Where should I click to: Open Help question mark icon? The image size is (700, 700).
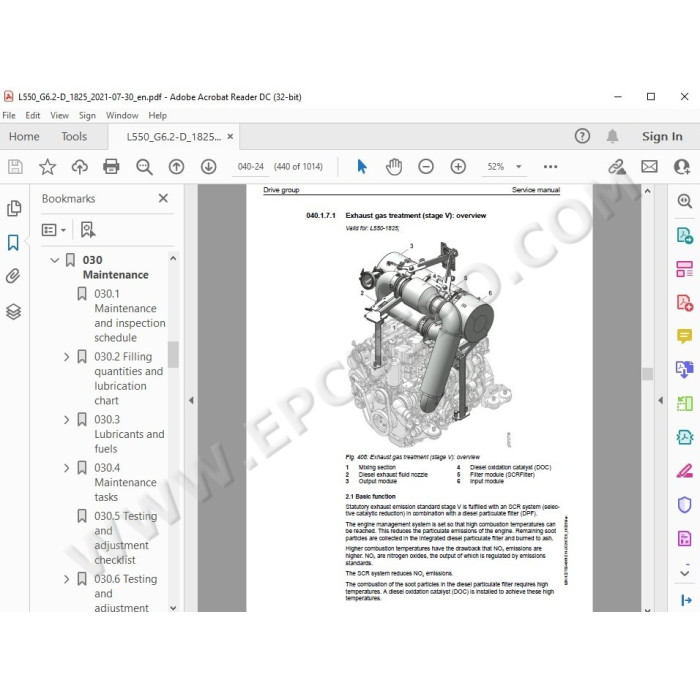(x=582, y=136)
